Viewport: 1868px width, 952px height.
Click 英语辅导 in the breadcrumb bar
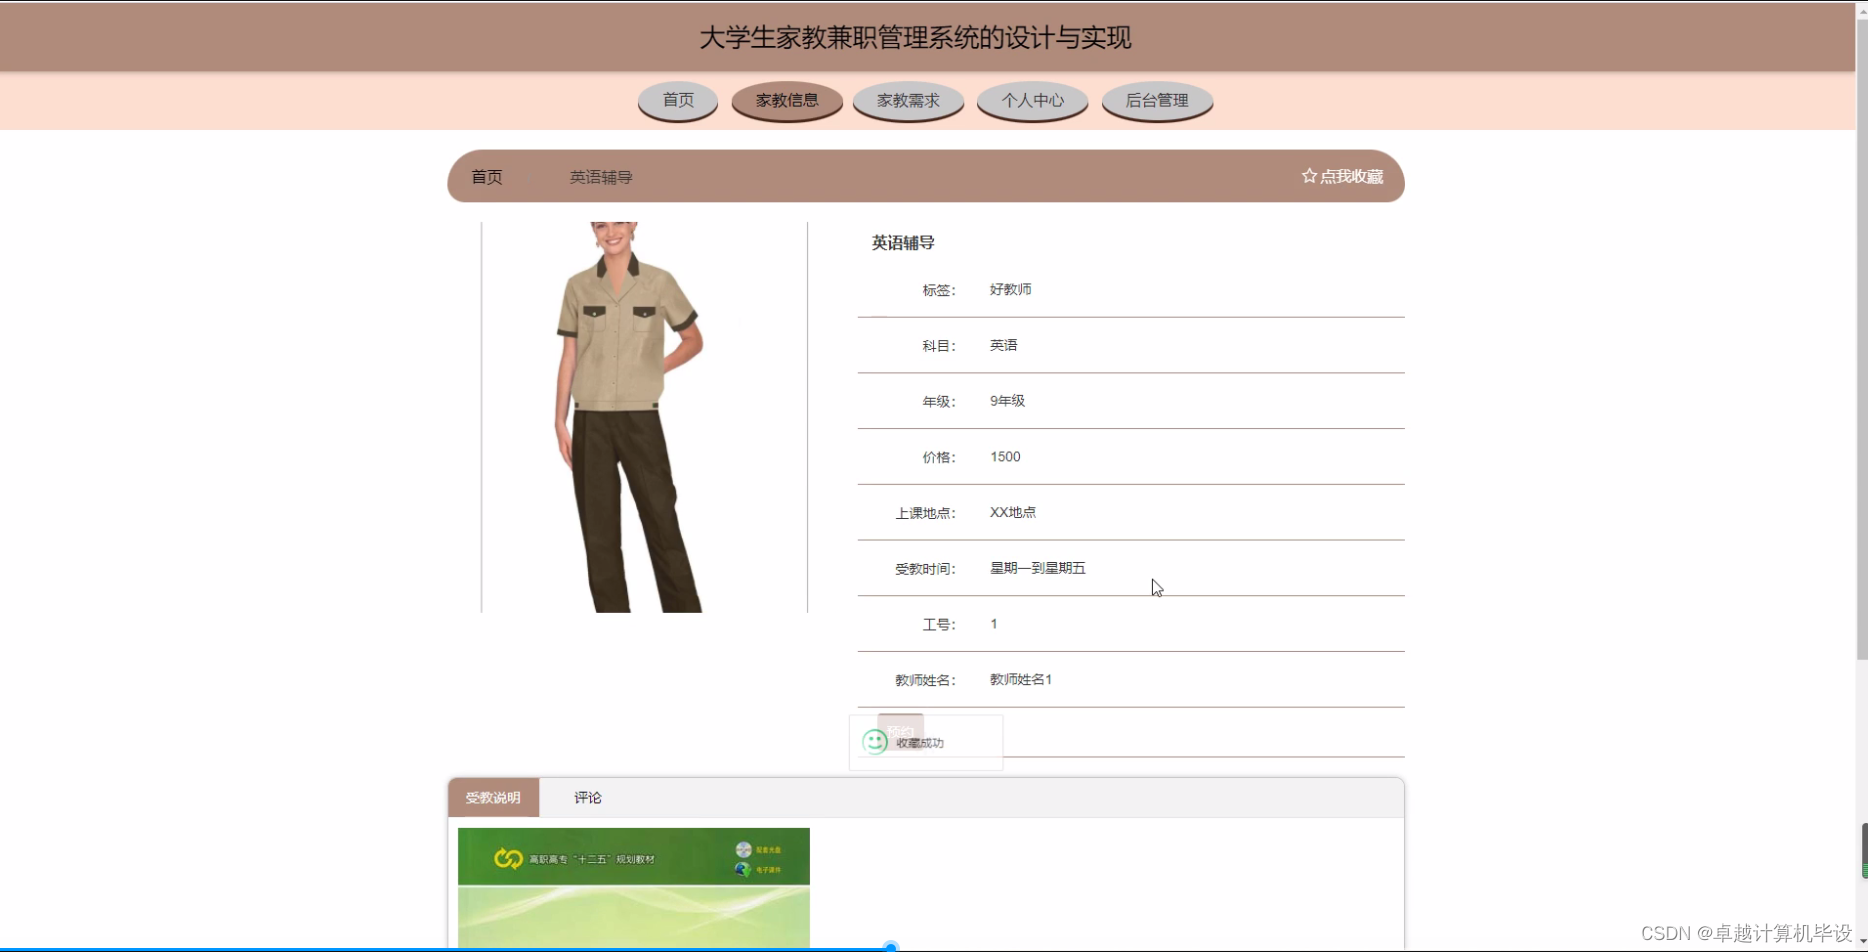(600, 177)
